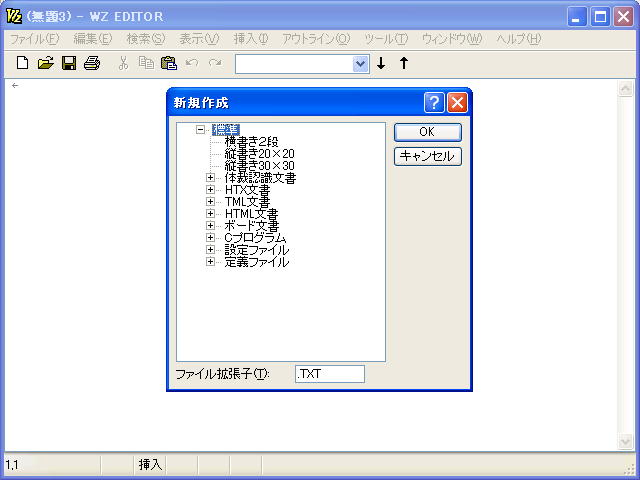The image size is (640, 480).
Task: Click the Paste clipboard icon
Action: pyautogui.click(x=169, y=63)
